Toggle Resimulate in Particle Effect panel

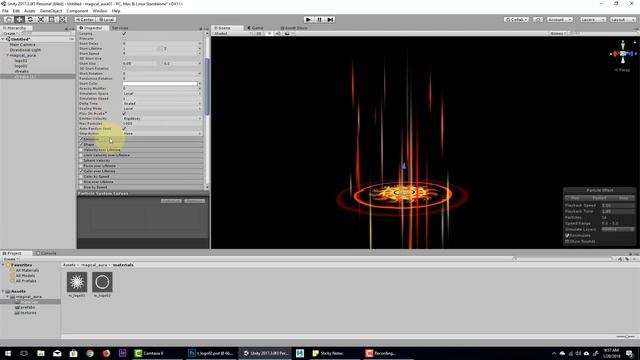coord(567,236)
